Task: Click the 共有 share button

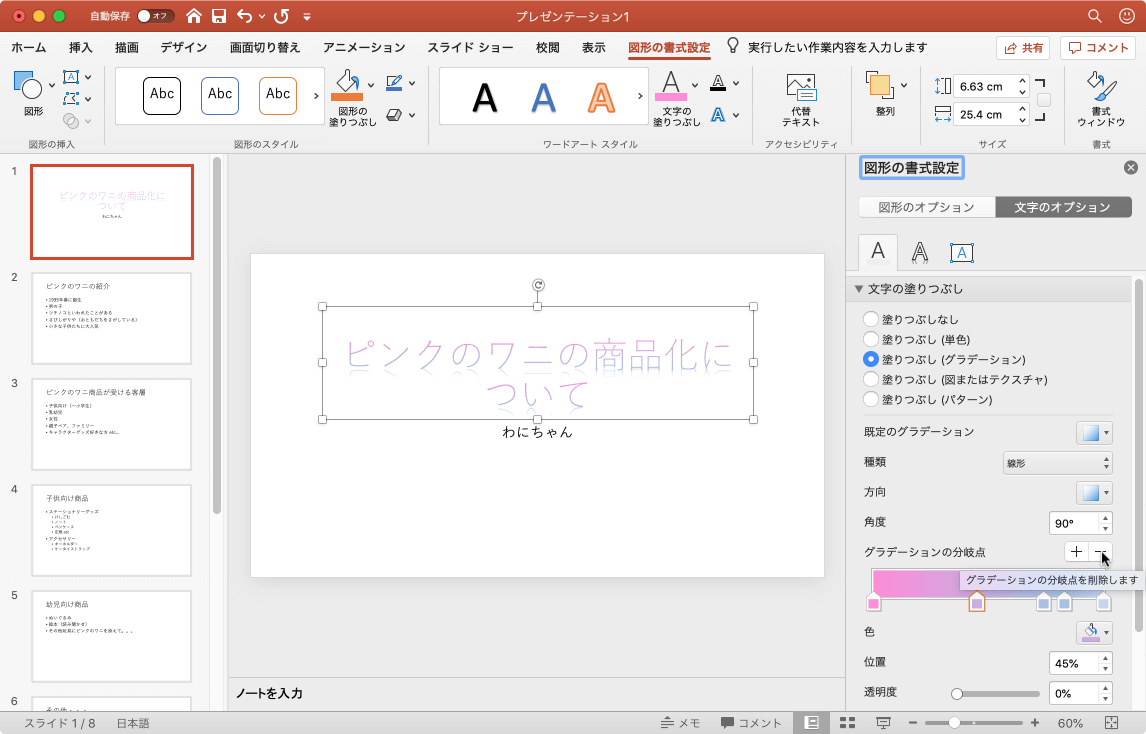Action: pos(1022,48)
